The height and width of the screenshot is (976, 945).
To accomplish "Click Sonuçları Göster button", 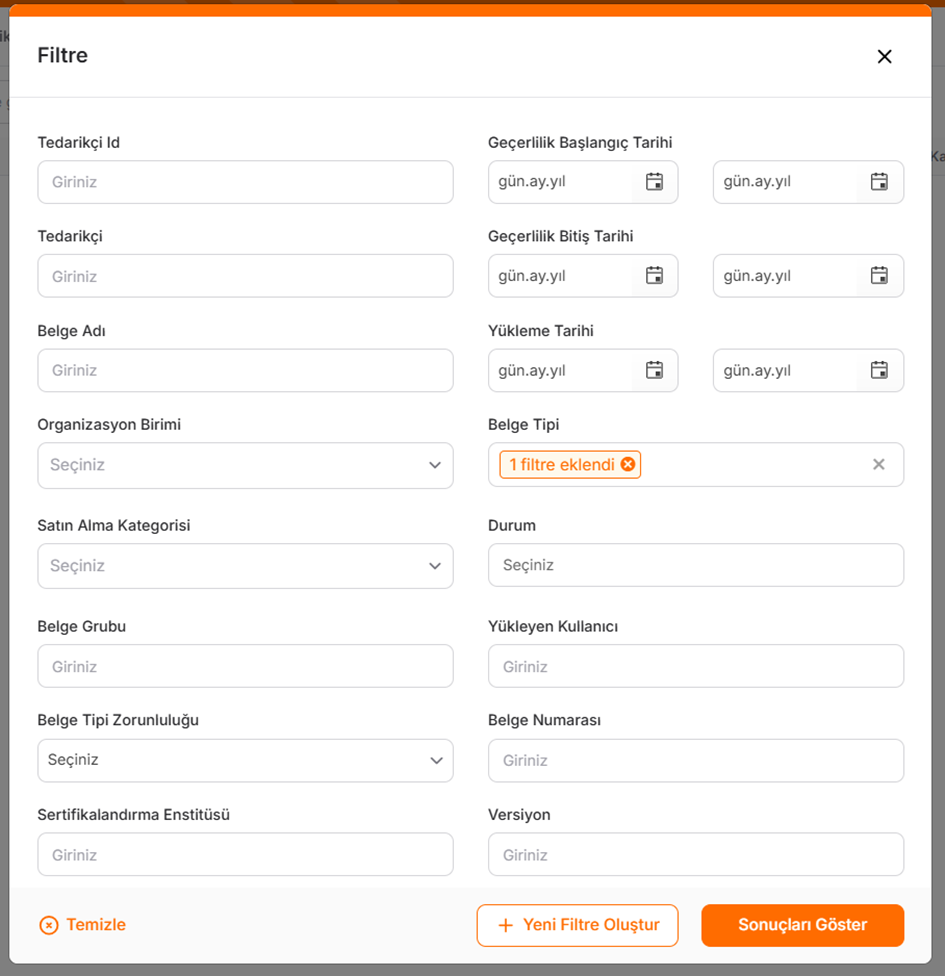I will [802, 925].
